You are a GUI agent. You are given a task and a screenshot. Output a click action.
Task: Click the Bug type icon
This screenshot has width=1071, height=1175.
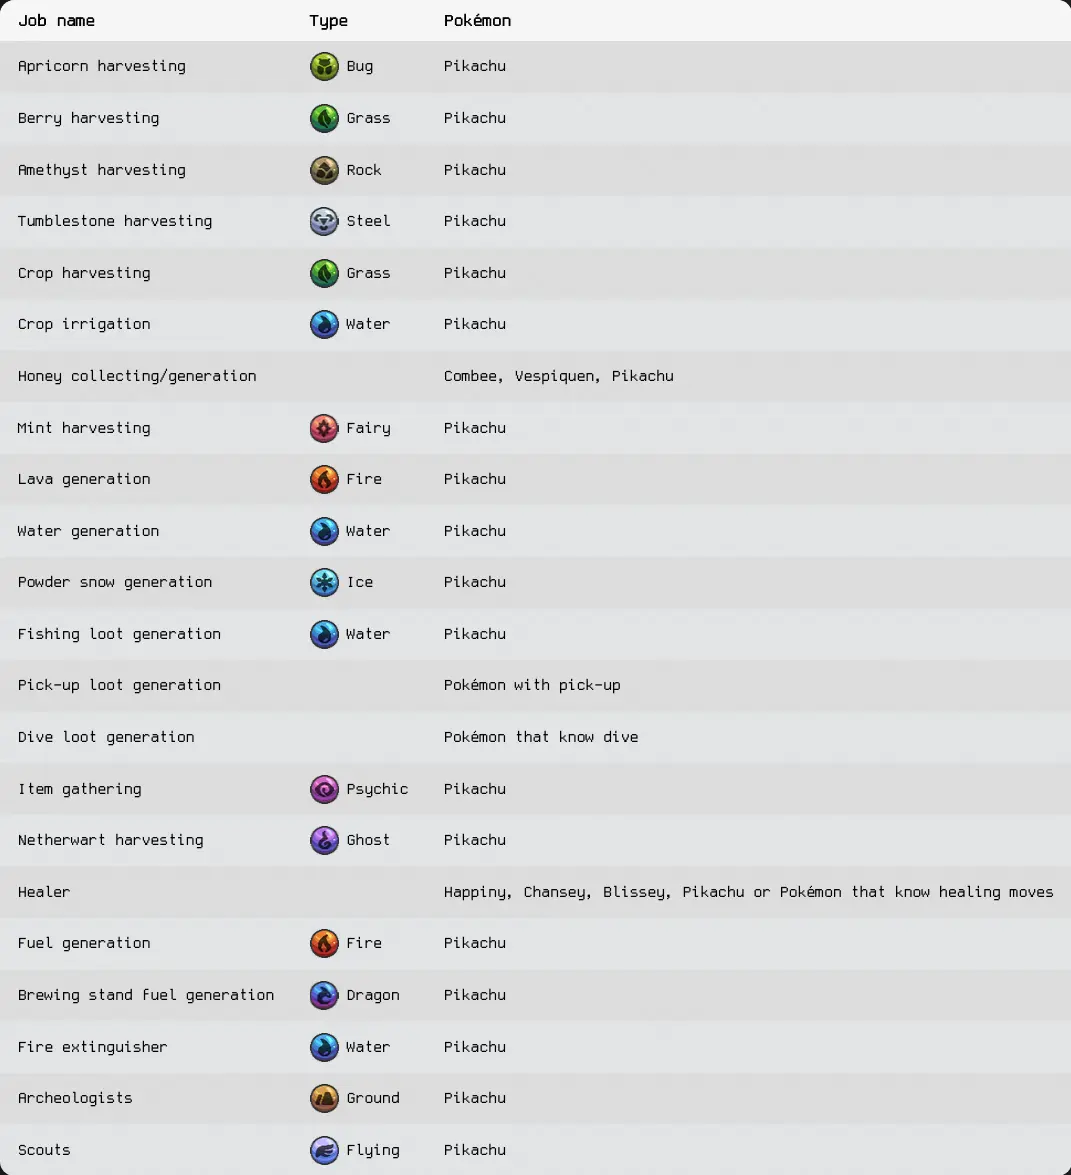324,67
